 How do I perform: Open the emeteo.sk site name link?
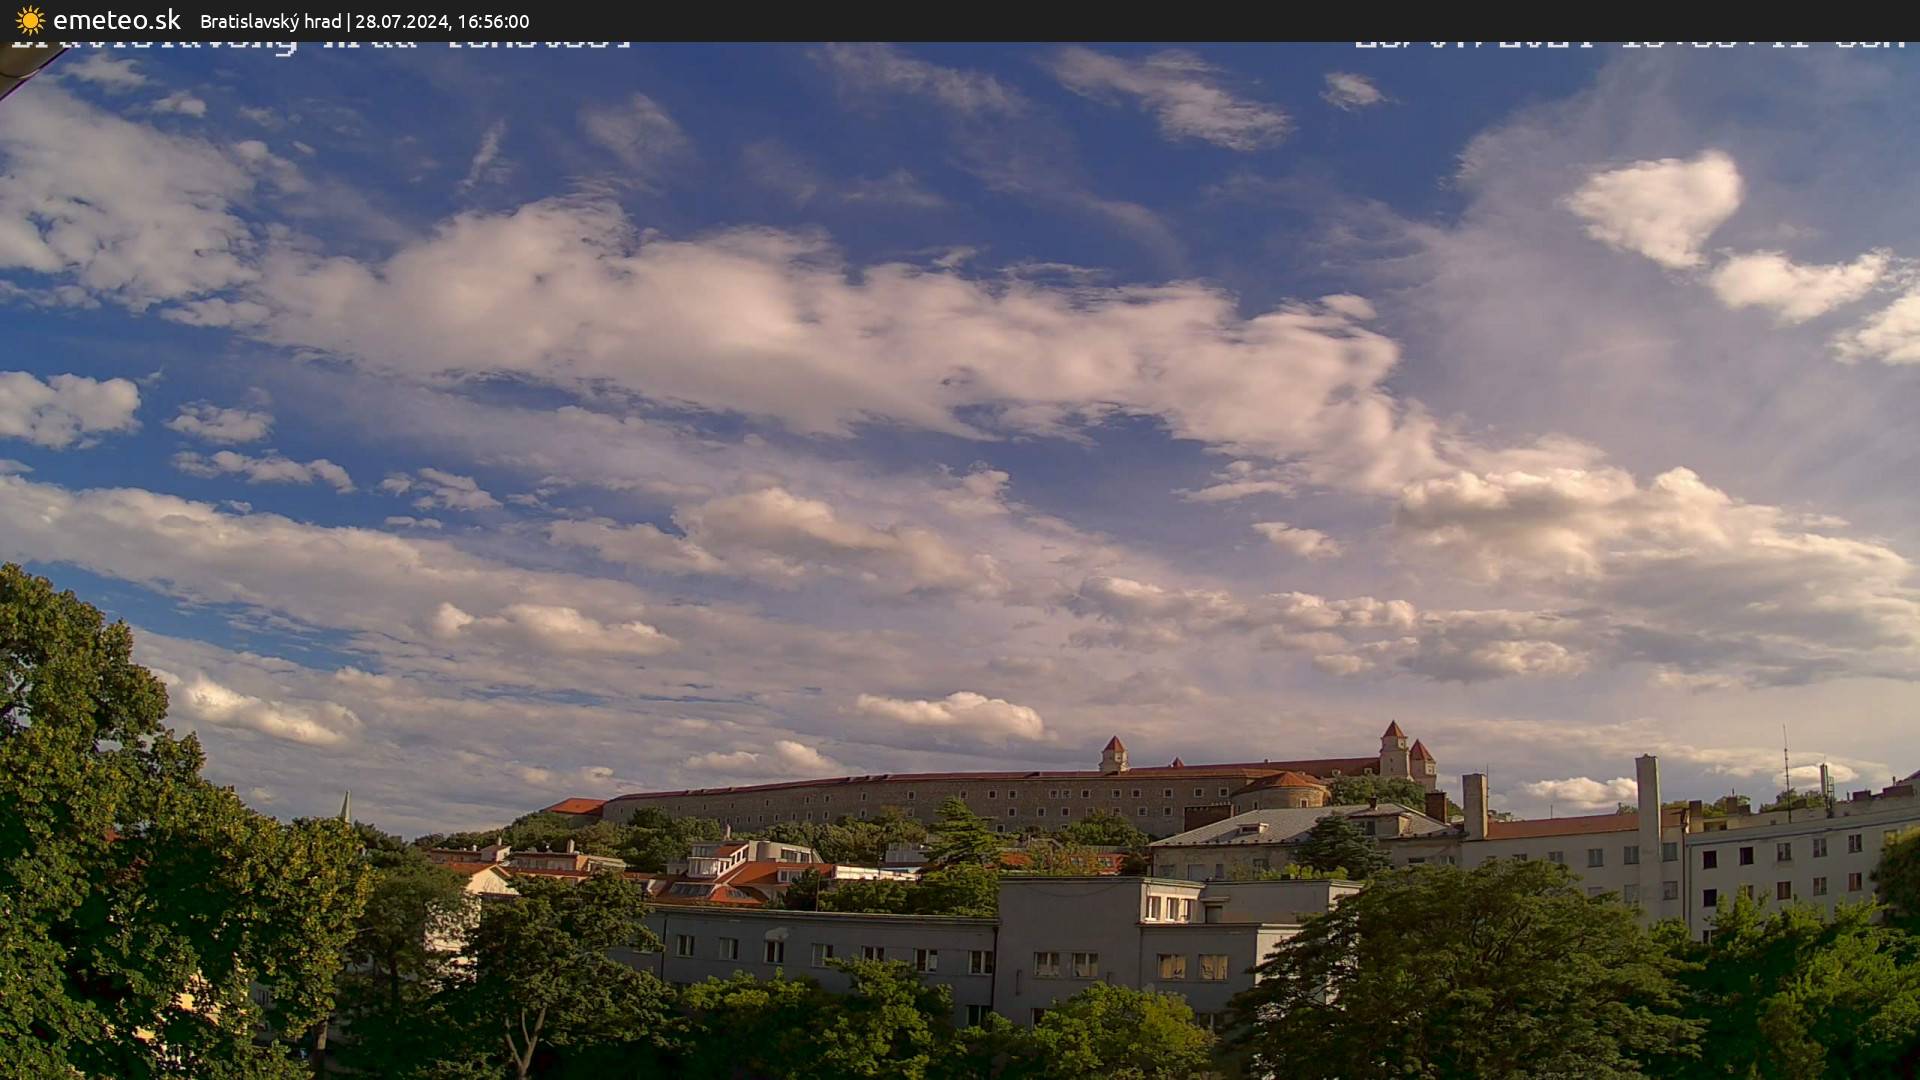116,20
